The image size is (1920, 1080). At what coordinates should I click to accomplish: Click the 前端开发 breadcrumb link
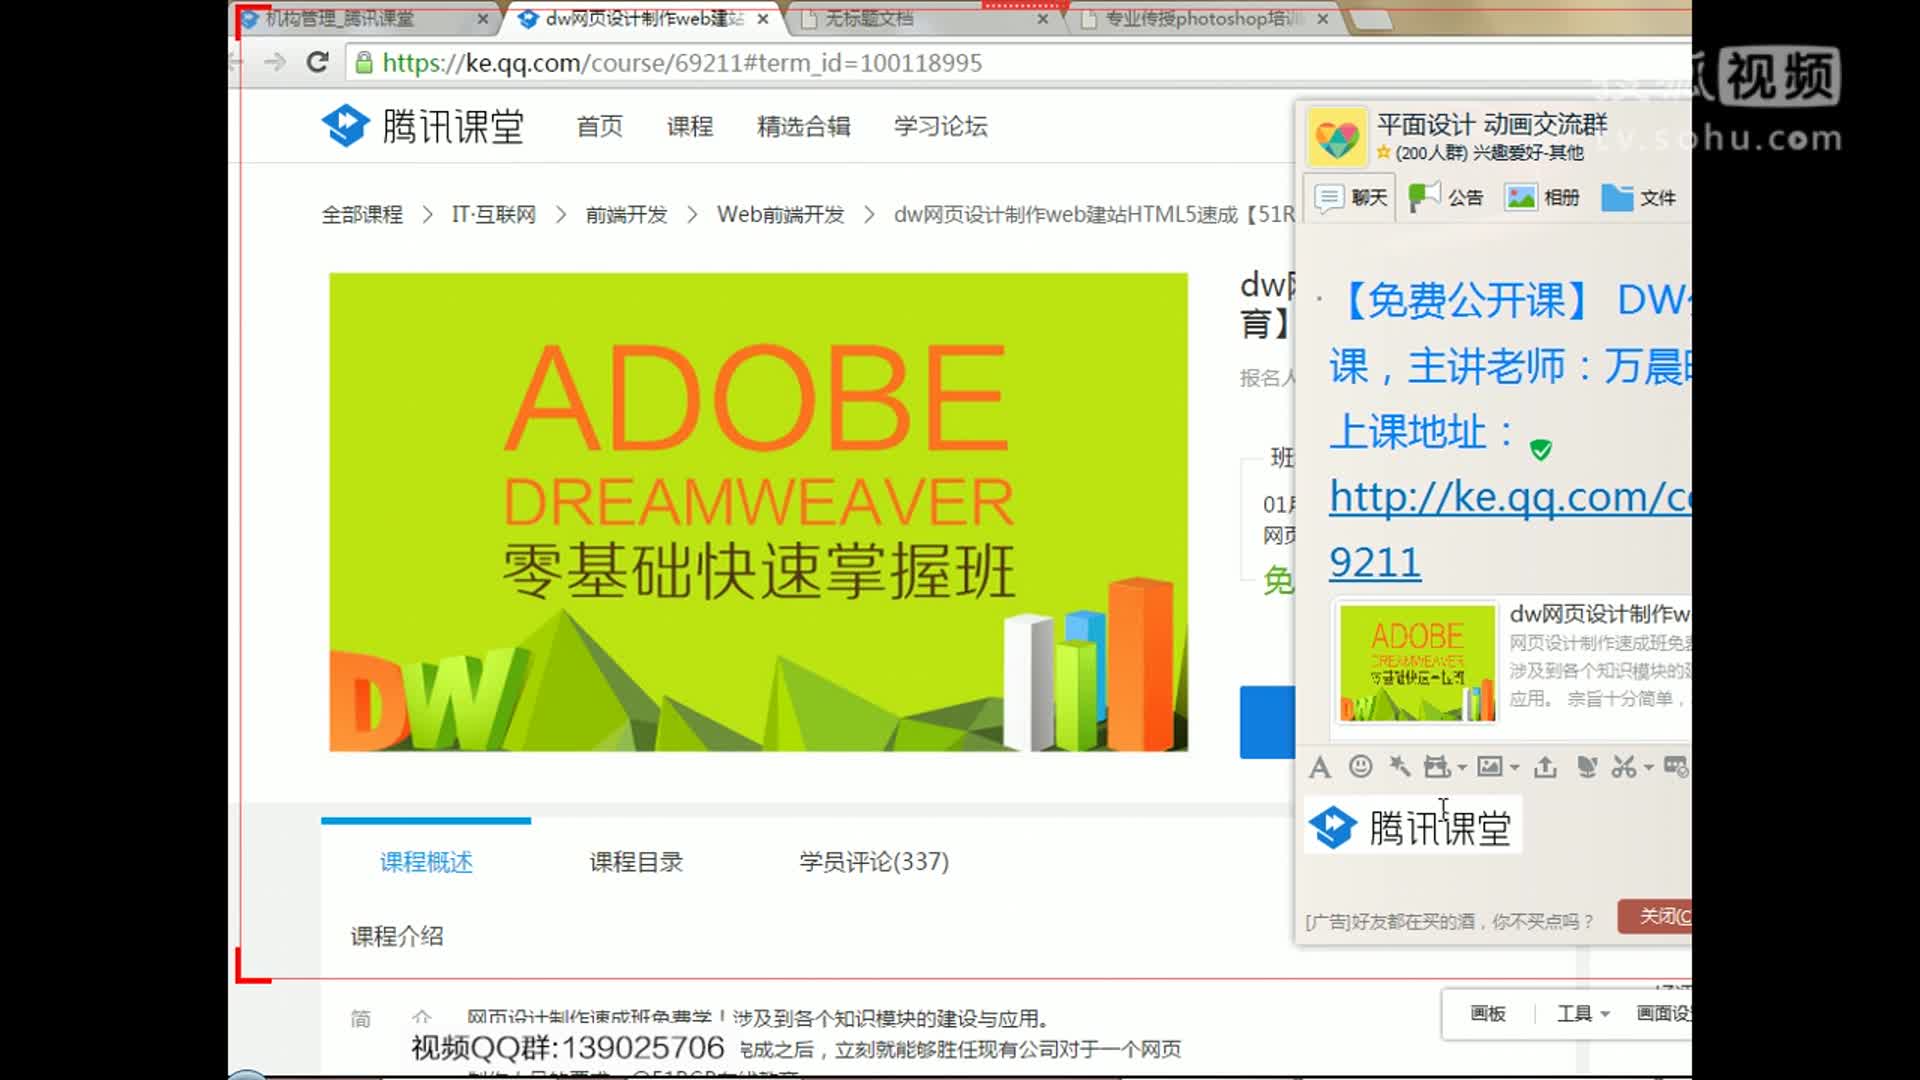(626, 215)
